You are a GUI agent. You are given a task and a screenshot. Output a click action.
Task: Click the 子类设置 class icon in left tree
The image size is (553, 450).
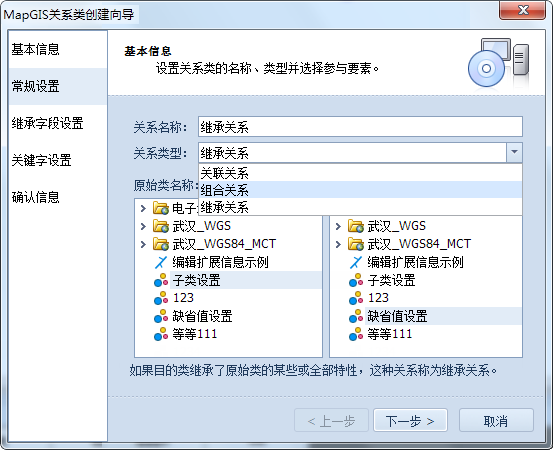pos(161,280)
